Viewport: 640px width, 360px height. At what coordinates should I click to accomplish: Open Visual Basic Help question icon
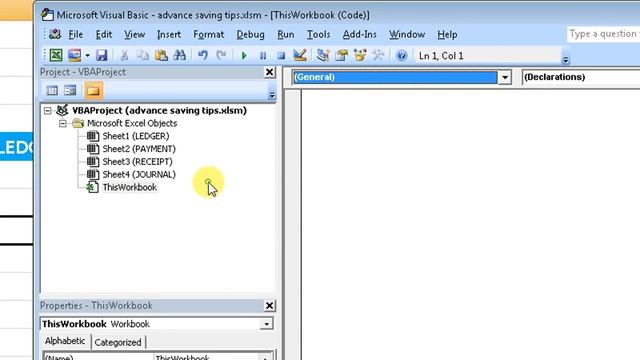click(402, 55)
